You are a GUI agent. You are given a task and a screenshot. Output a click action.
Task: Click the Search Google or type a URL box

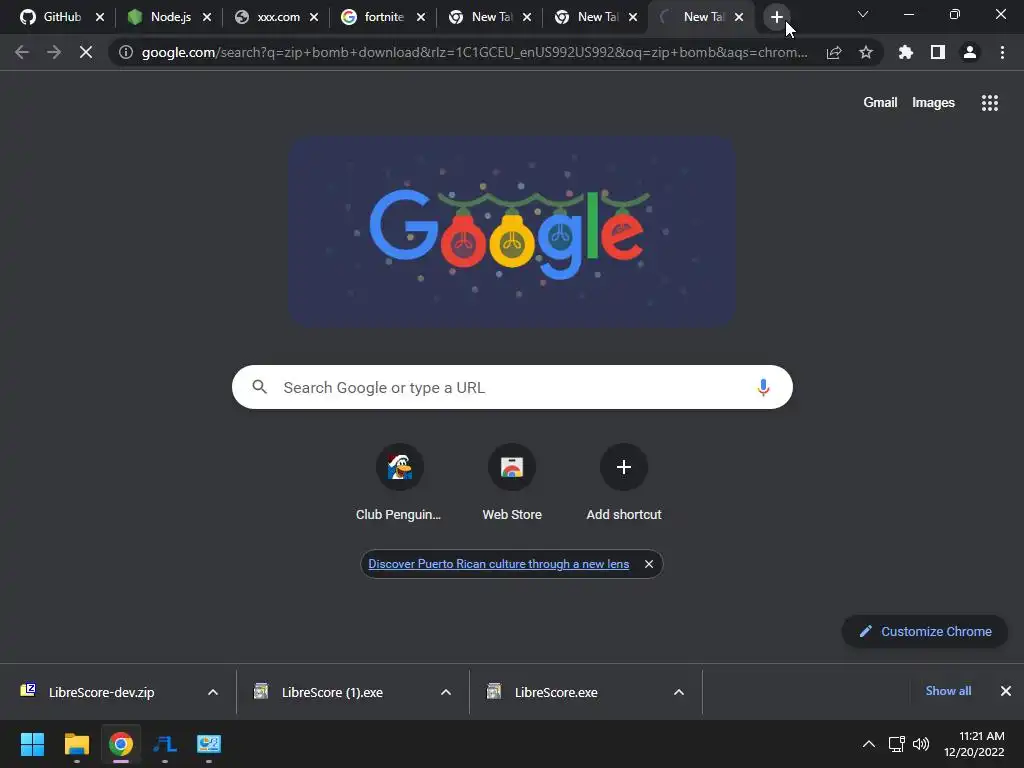[512, 387]
